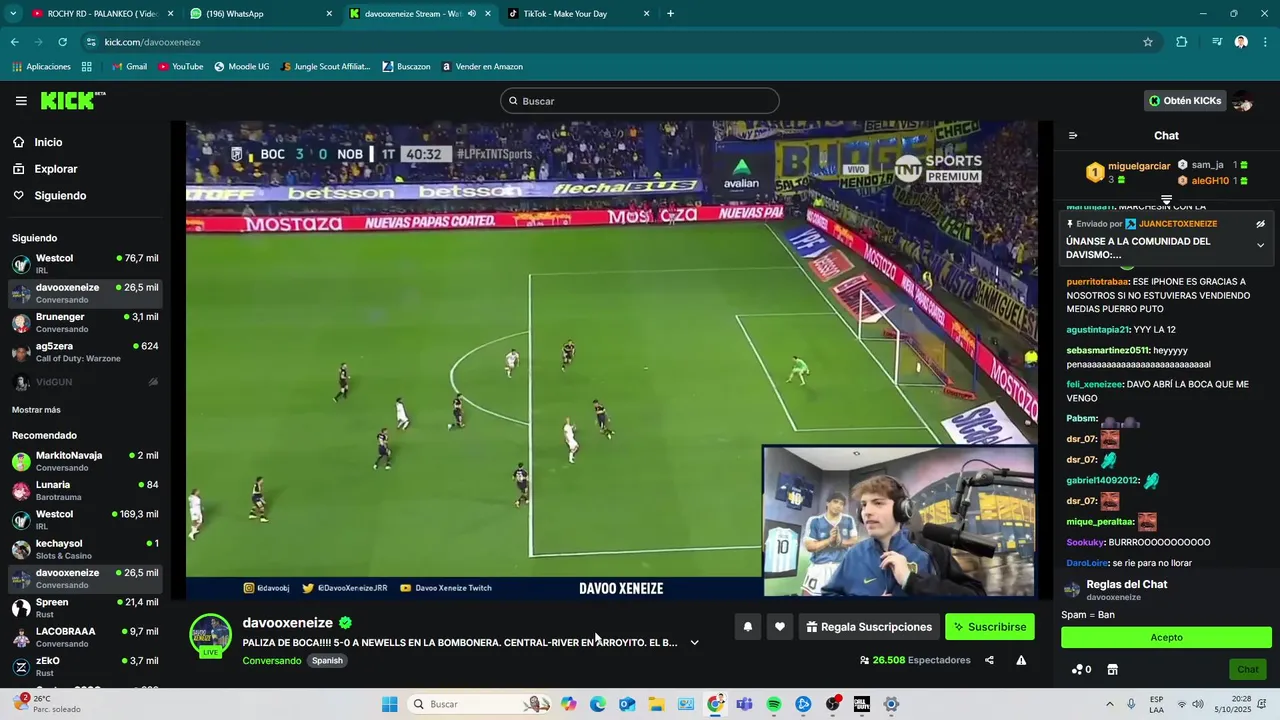Click username puerritotrabaa in chat
The width and height of the screenshot is (1280, 720).
[x=1097, y=282]
